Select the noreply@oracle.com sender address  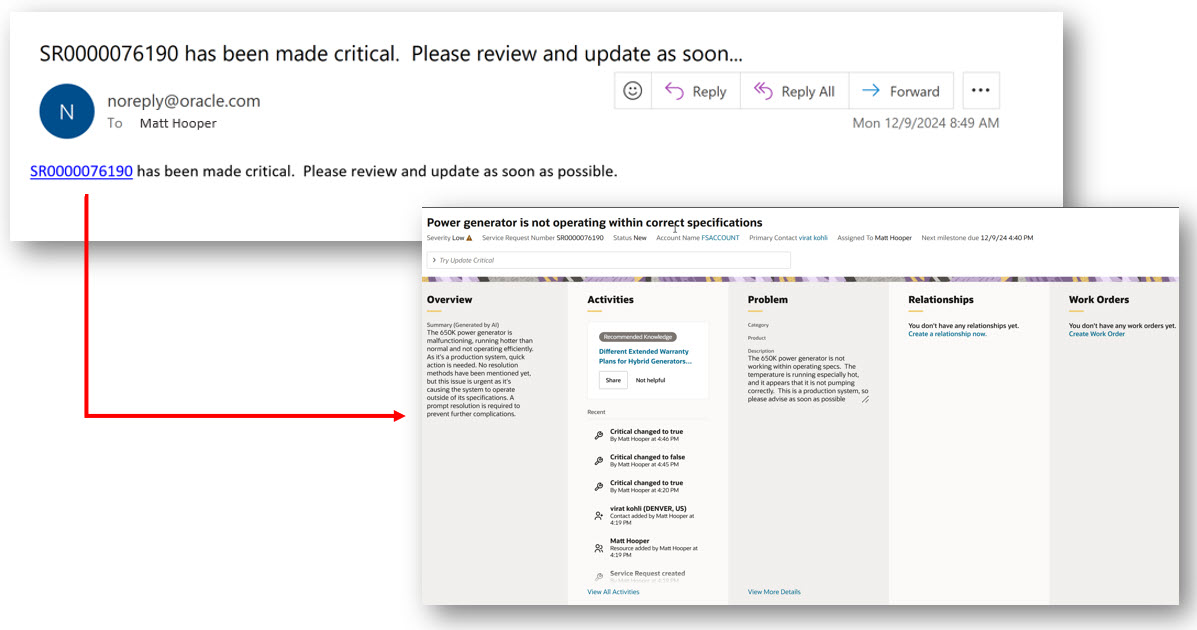184,101
